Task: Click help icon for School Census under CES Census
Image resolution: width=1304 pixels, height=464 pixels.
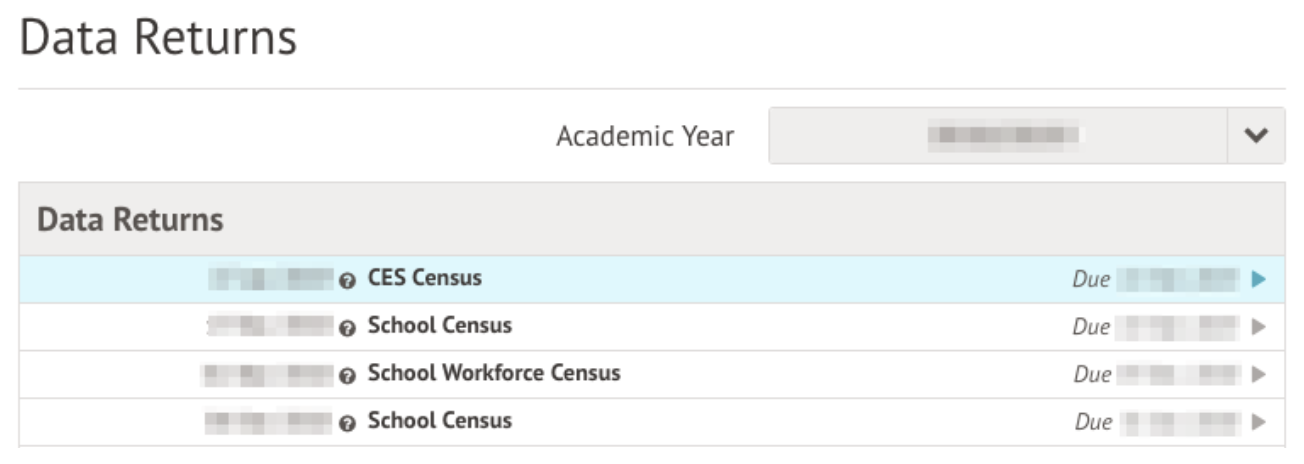Action: click(x=347, y=329)
